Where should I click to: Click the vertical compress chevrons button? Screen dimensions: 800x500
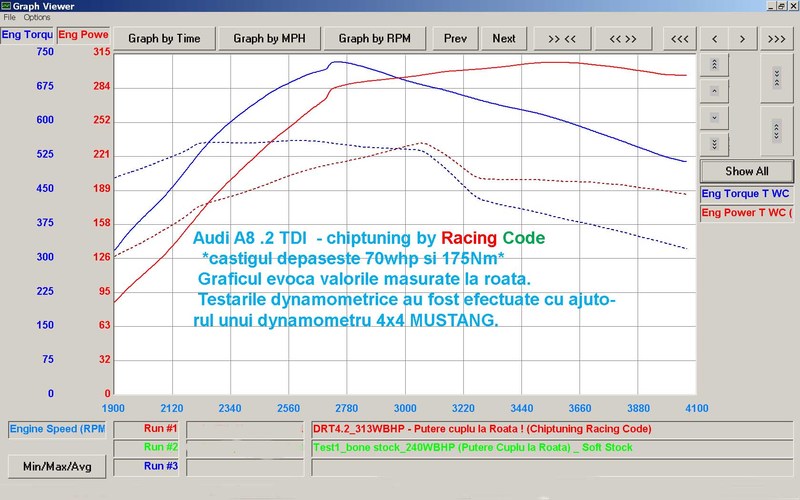777,78
